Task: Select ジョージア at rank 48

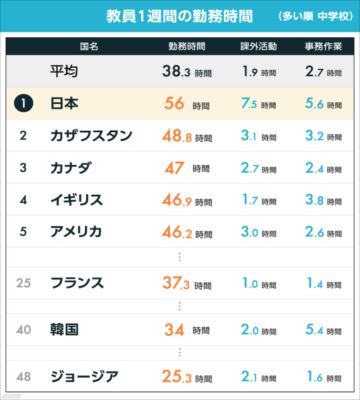Action: (84, 377)
